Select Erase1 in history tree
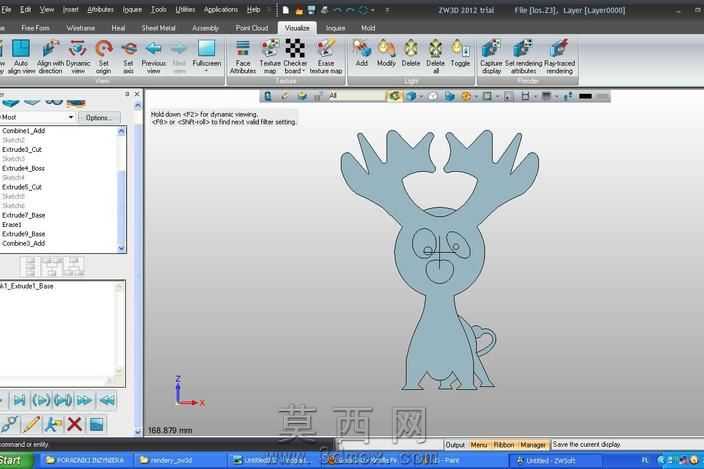704x469 pixels. coord(12,225)
